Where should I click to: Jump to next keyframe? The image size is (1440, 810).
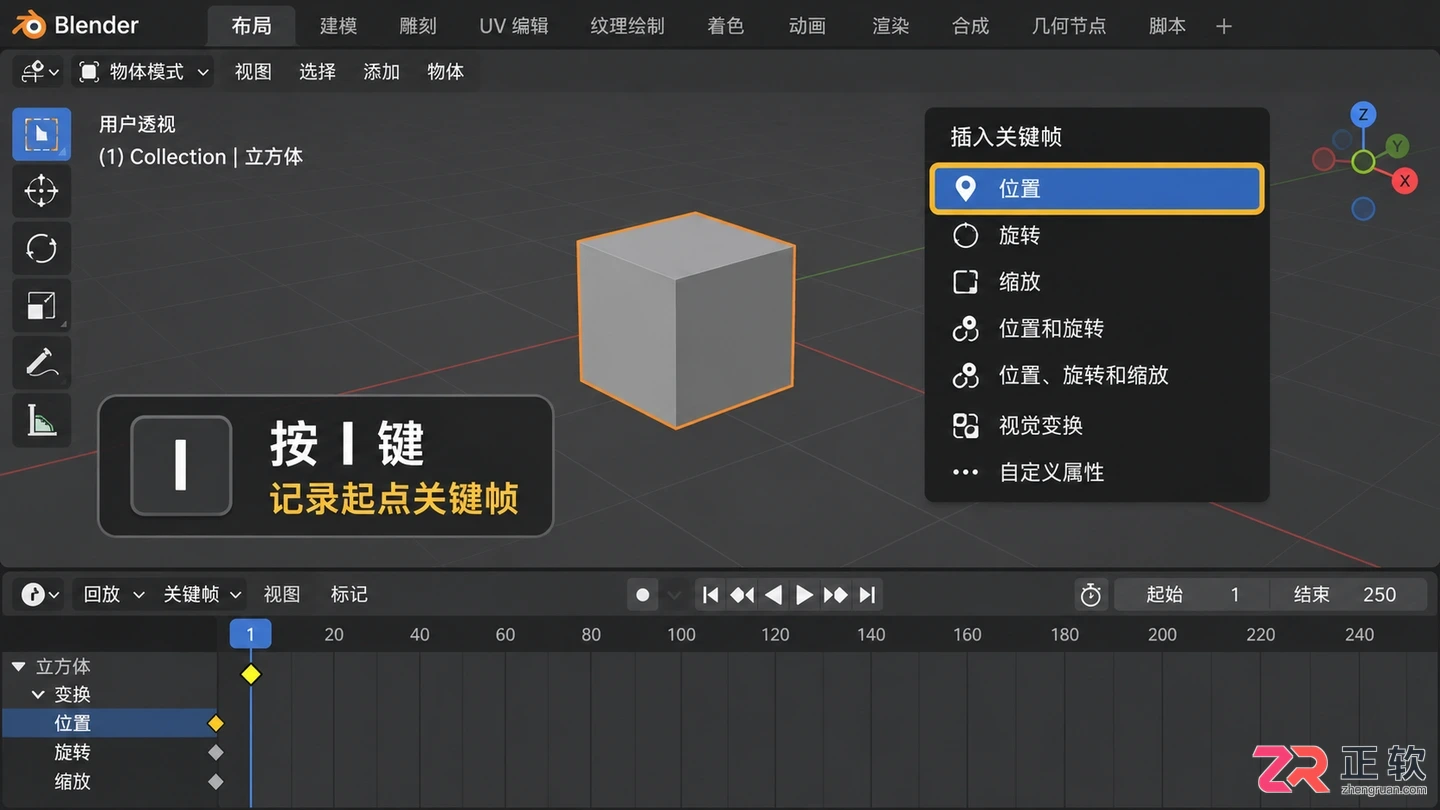(x=836, y=595)
